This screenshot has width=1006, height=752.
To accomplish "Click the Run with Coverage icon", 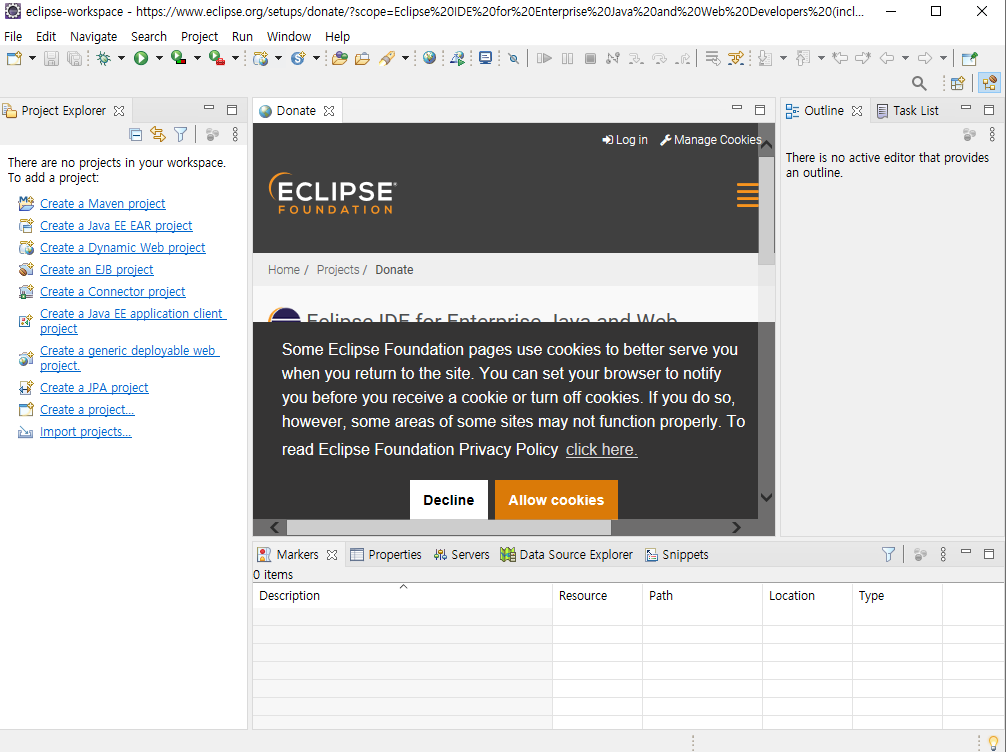I will [178, 58].
